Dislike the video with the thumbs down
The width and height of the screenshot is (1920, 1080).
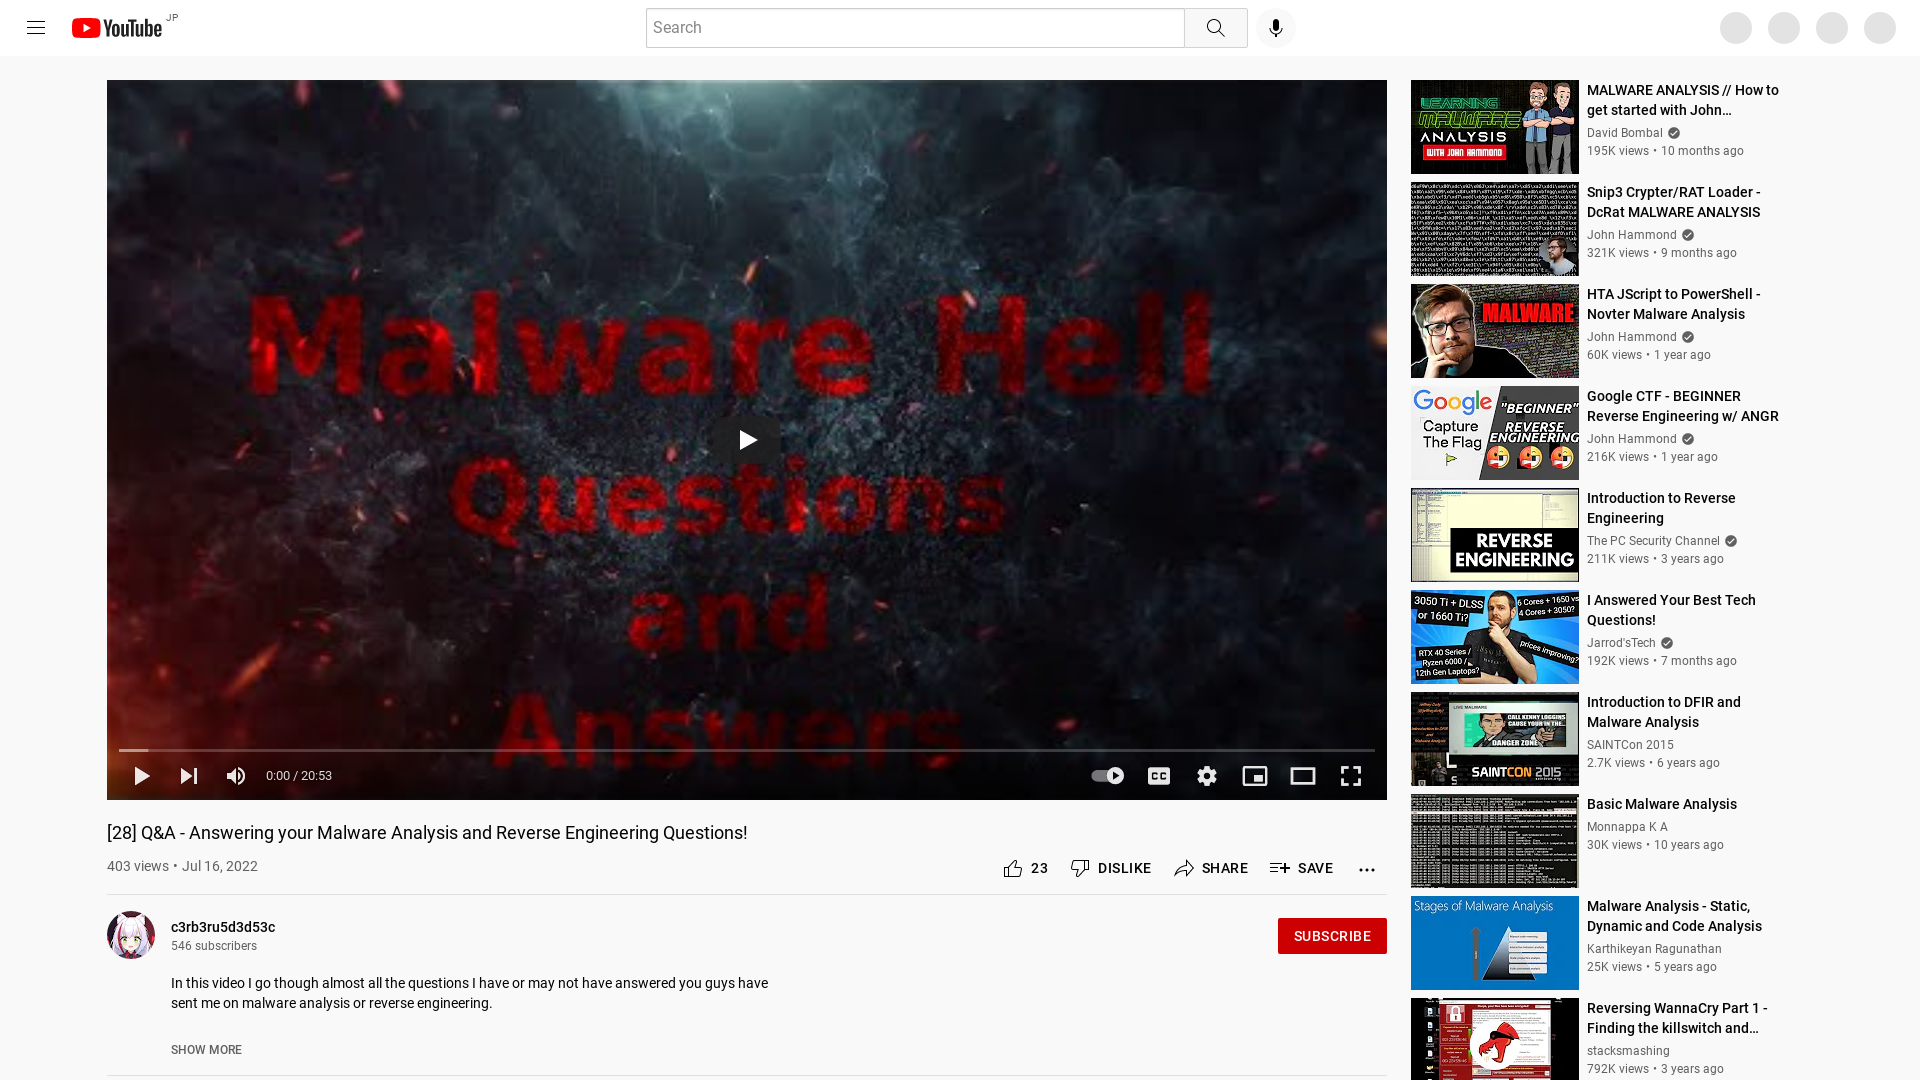tap(1080, 868)
